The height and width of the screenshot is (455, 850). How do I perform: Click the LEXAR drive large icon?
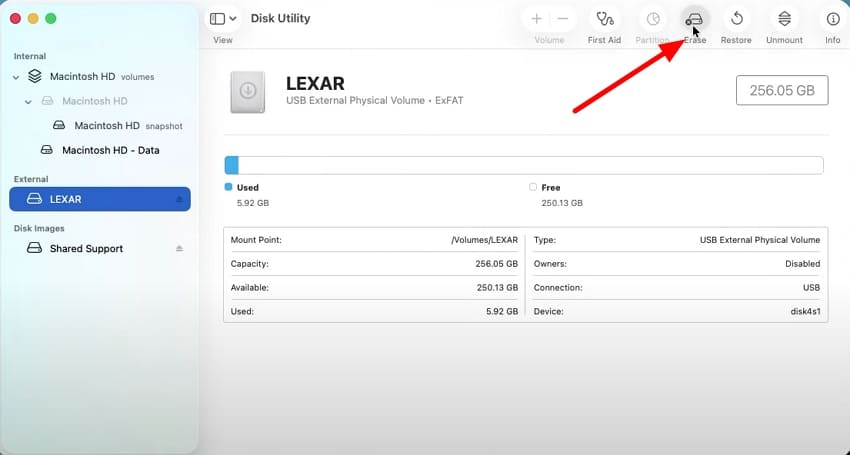click(248, 92)
